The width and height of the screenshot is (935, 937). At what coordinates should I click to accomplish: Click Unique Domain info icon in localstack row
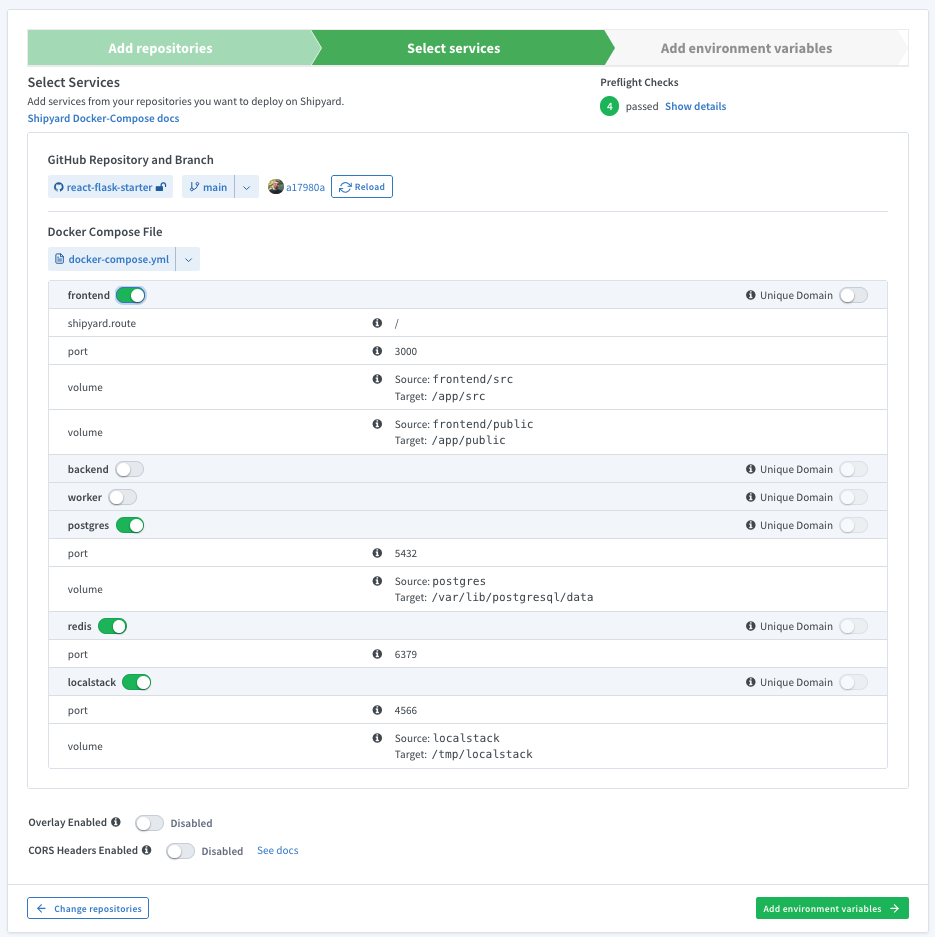pyautogui.click(x=750, y=682)
